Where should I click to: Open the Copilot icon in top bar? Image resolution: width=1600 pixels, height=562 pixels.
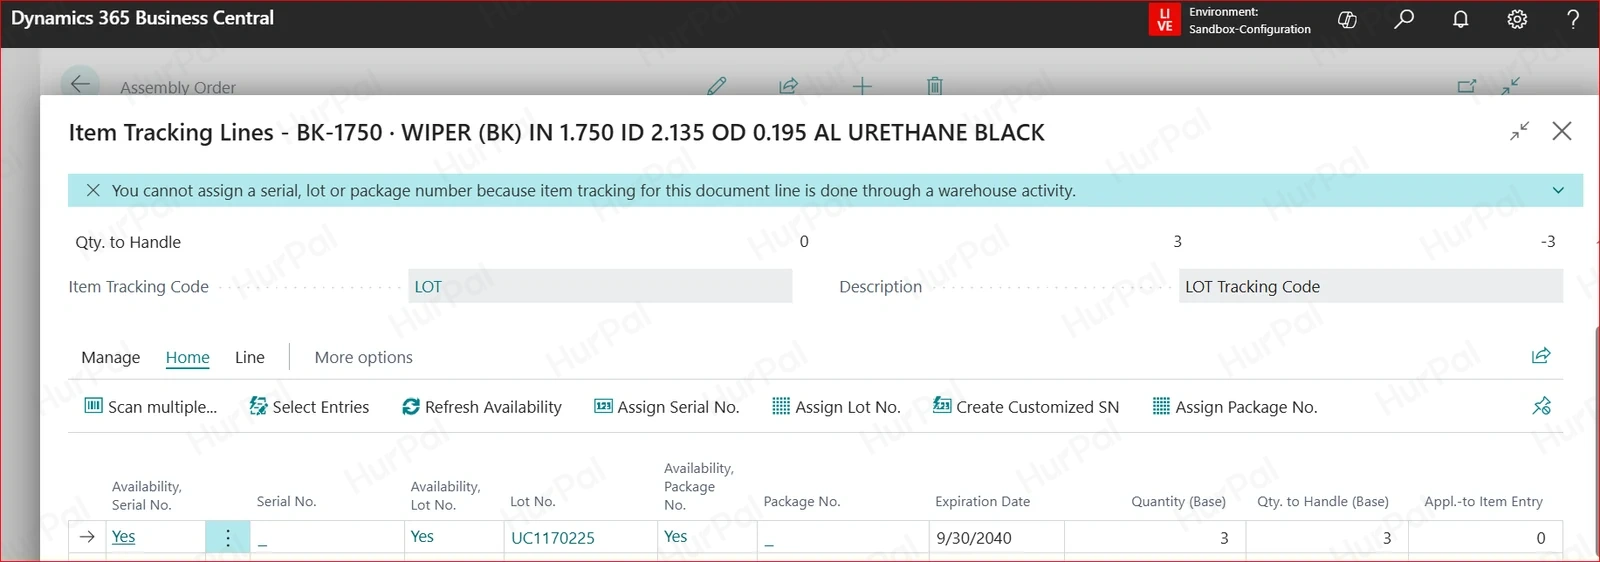click(x=1347, y=20)
